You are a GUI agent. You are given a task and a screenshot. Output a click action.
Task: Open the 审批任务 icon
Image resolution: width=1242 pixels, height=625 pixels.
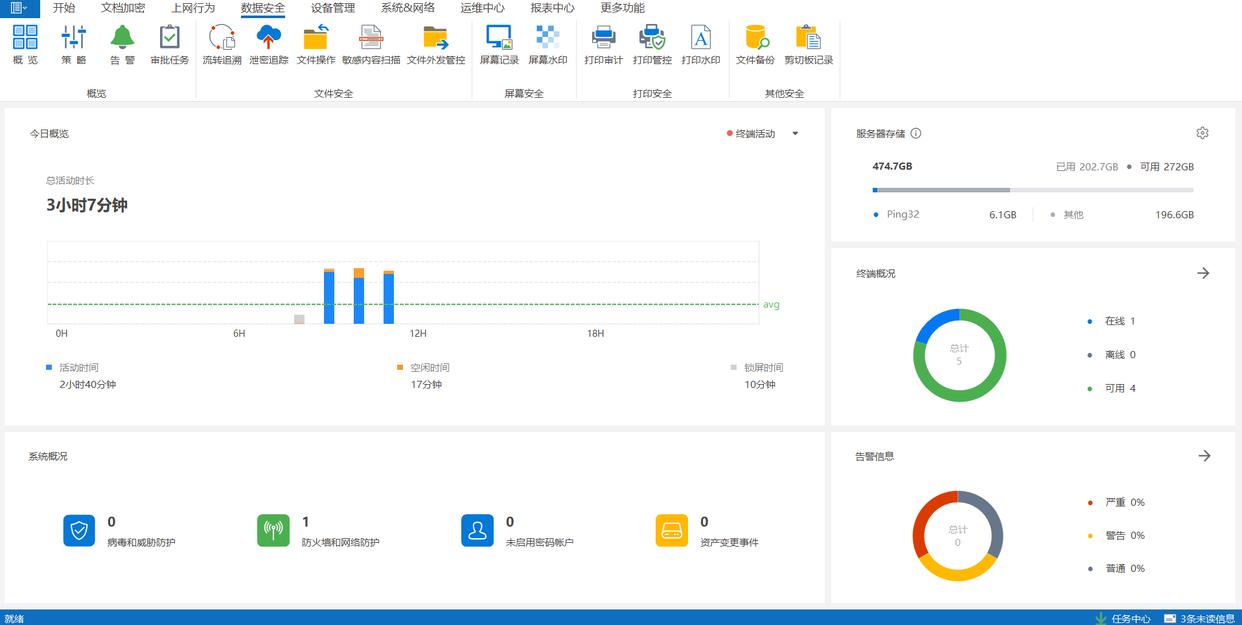[x=170, y=39]
